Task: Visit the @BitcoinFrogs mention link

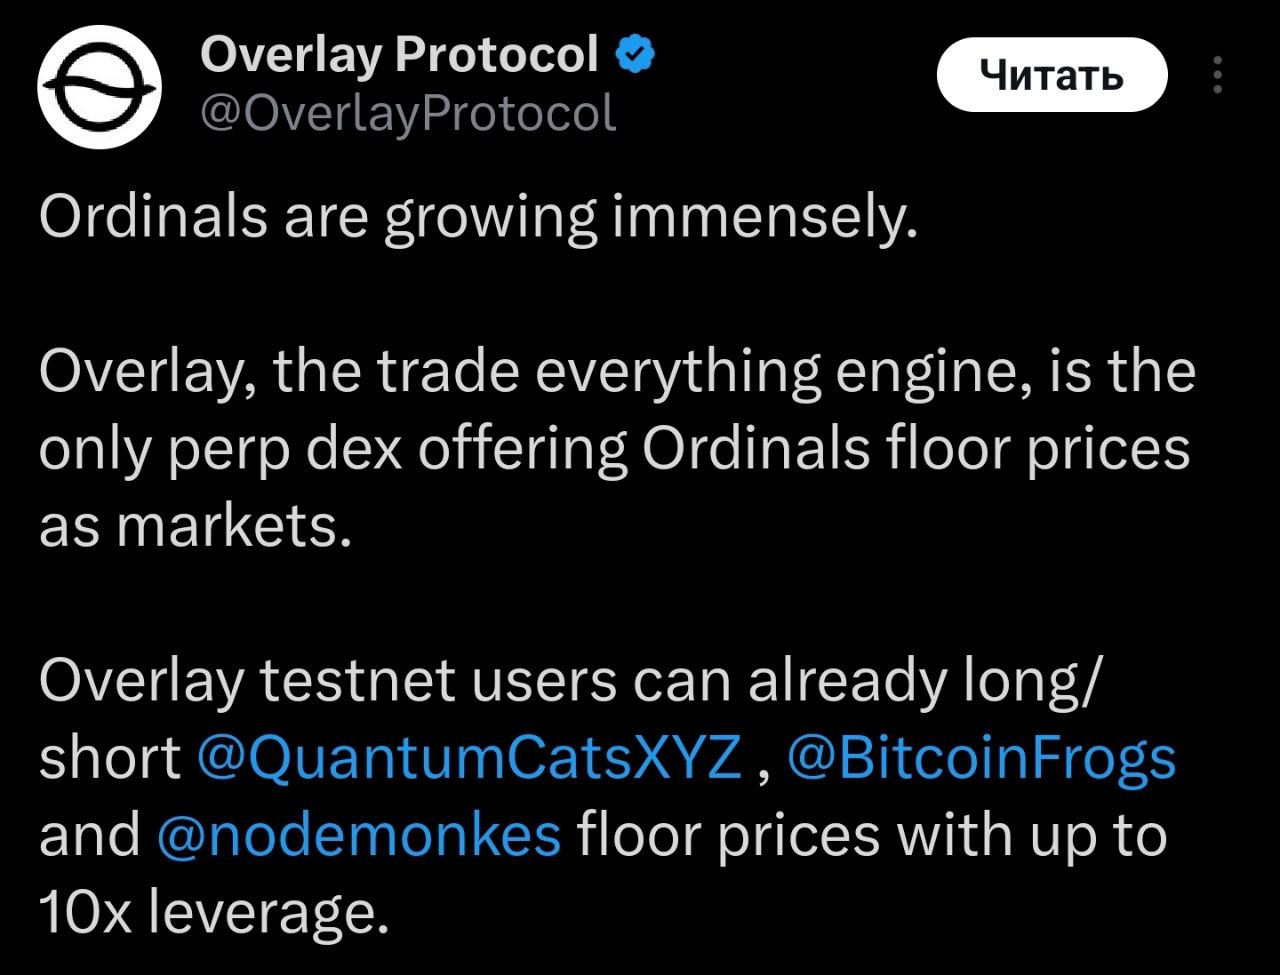Action: (x=981, y=758)
